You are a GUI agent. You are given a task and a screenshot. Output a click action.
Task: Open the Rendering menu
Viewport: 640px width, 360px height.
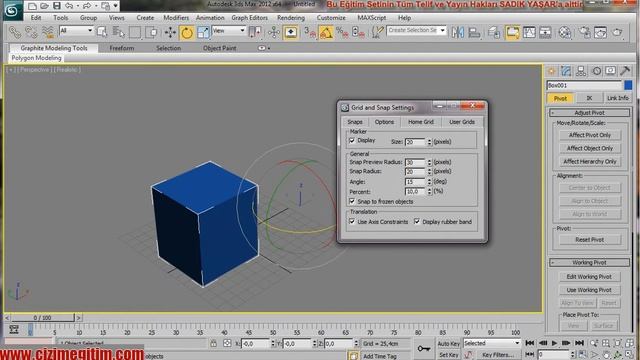point(291,18)
